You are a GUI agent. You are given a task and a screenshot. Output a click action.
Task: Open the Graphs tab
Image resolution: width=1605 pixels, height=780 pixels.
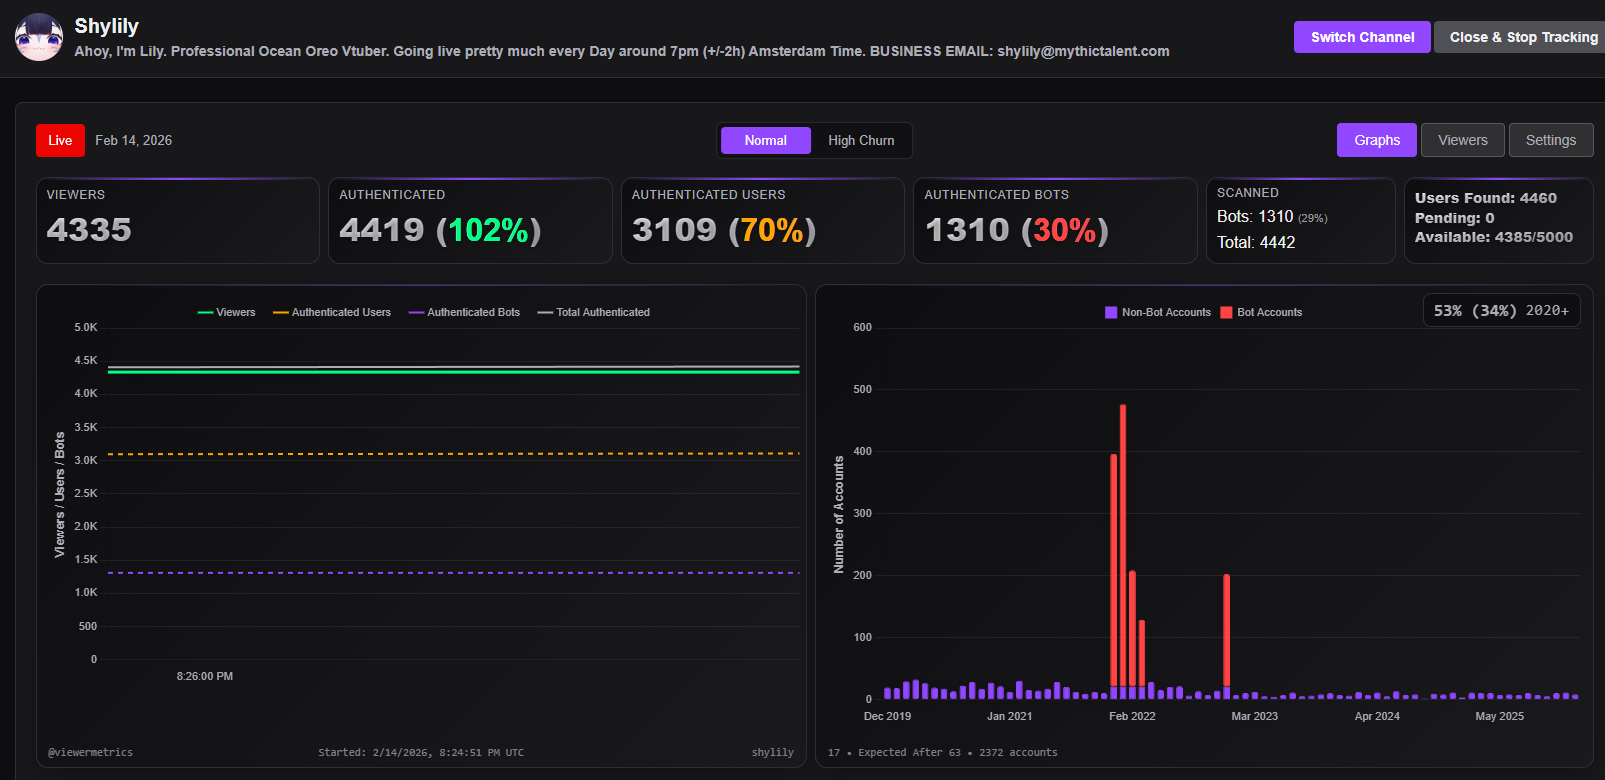click(1376, 140)
